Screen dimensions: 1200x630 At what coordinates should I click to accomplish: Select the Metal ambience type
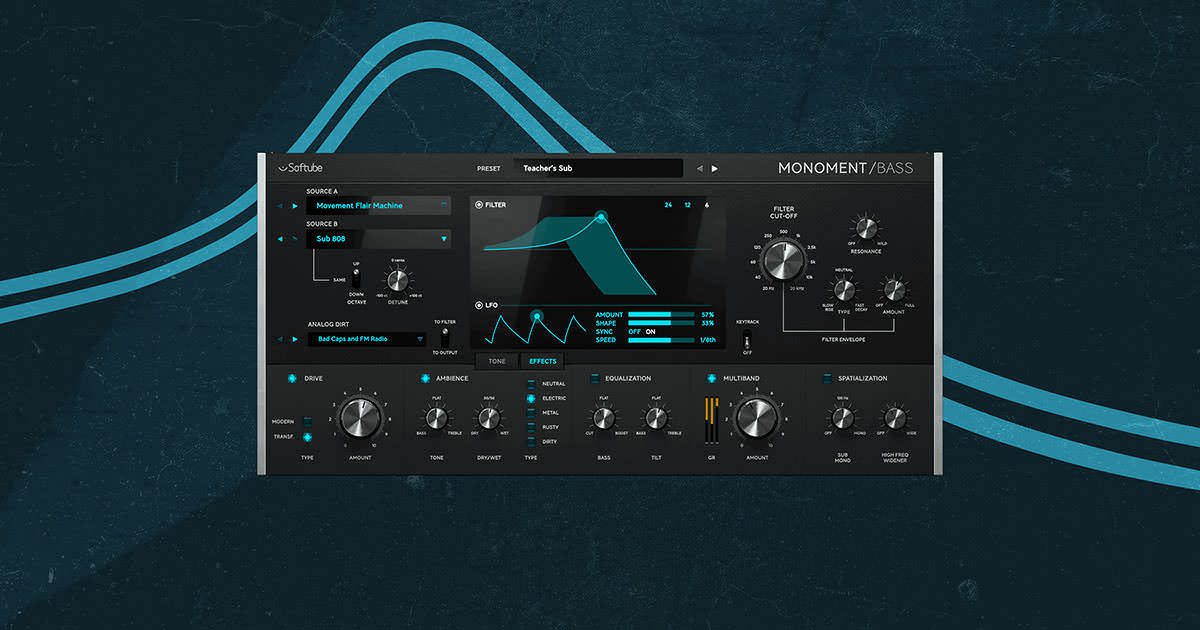(531, 412)
